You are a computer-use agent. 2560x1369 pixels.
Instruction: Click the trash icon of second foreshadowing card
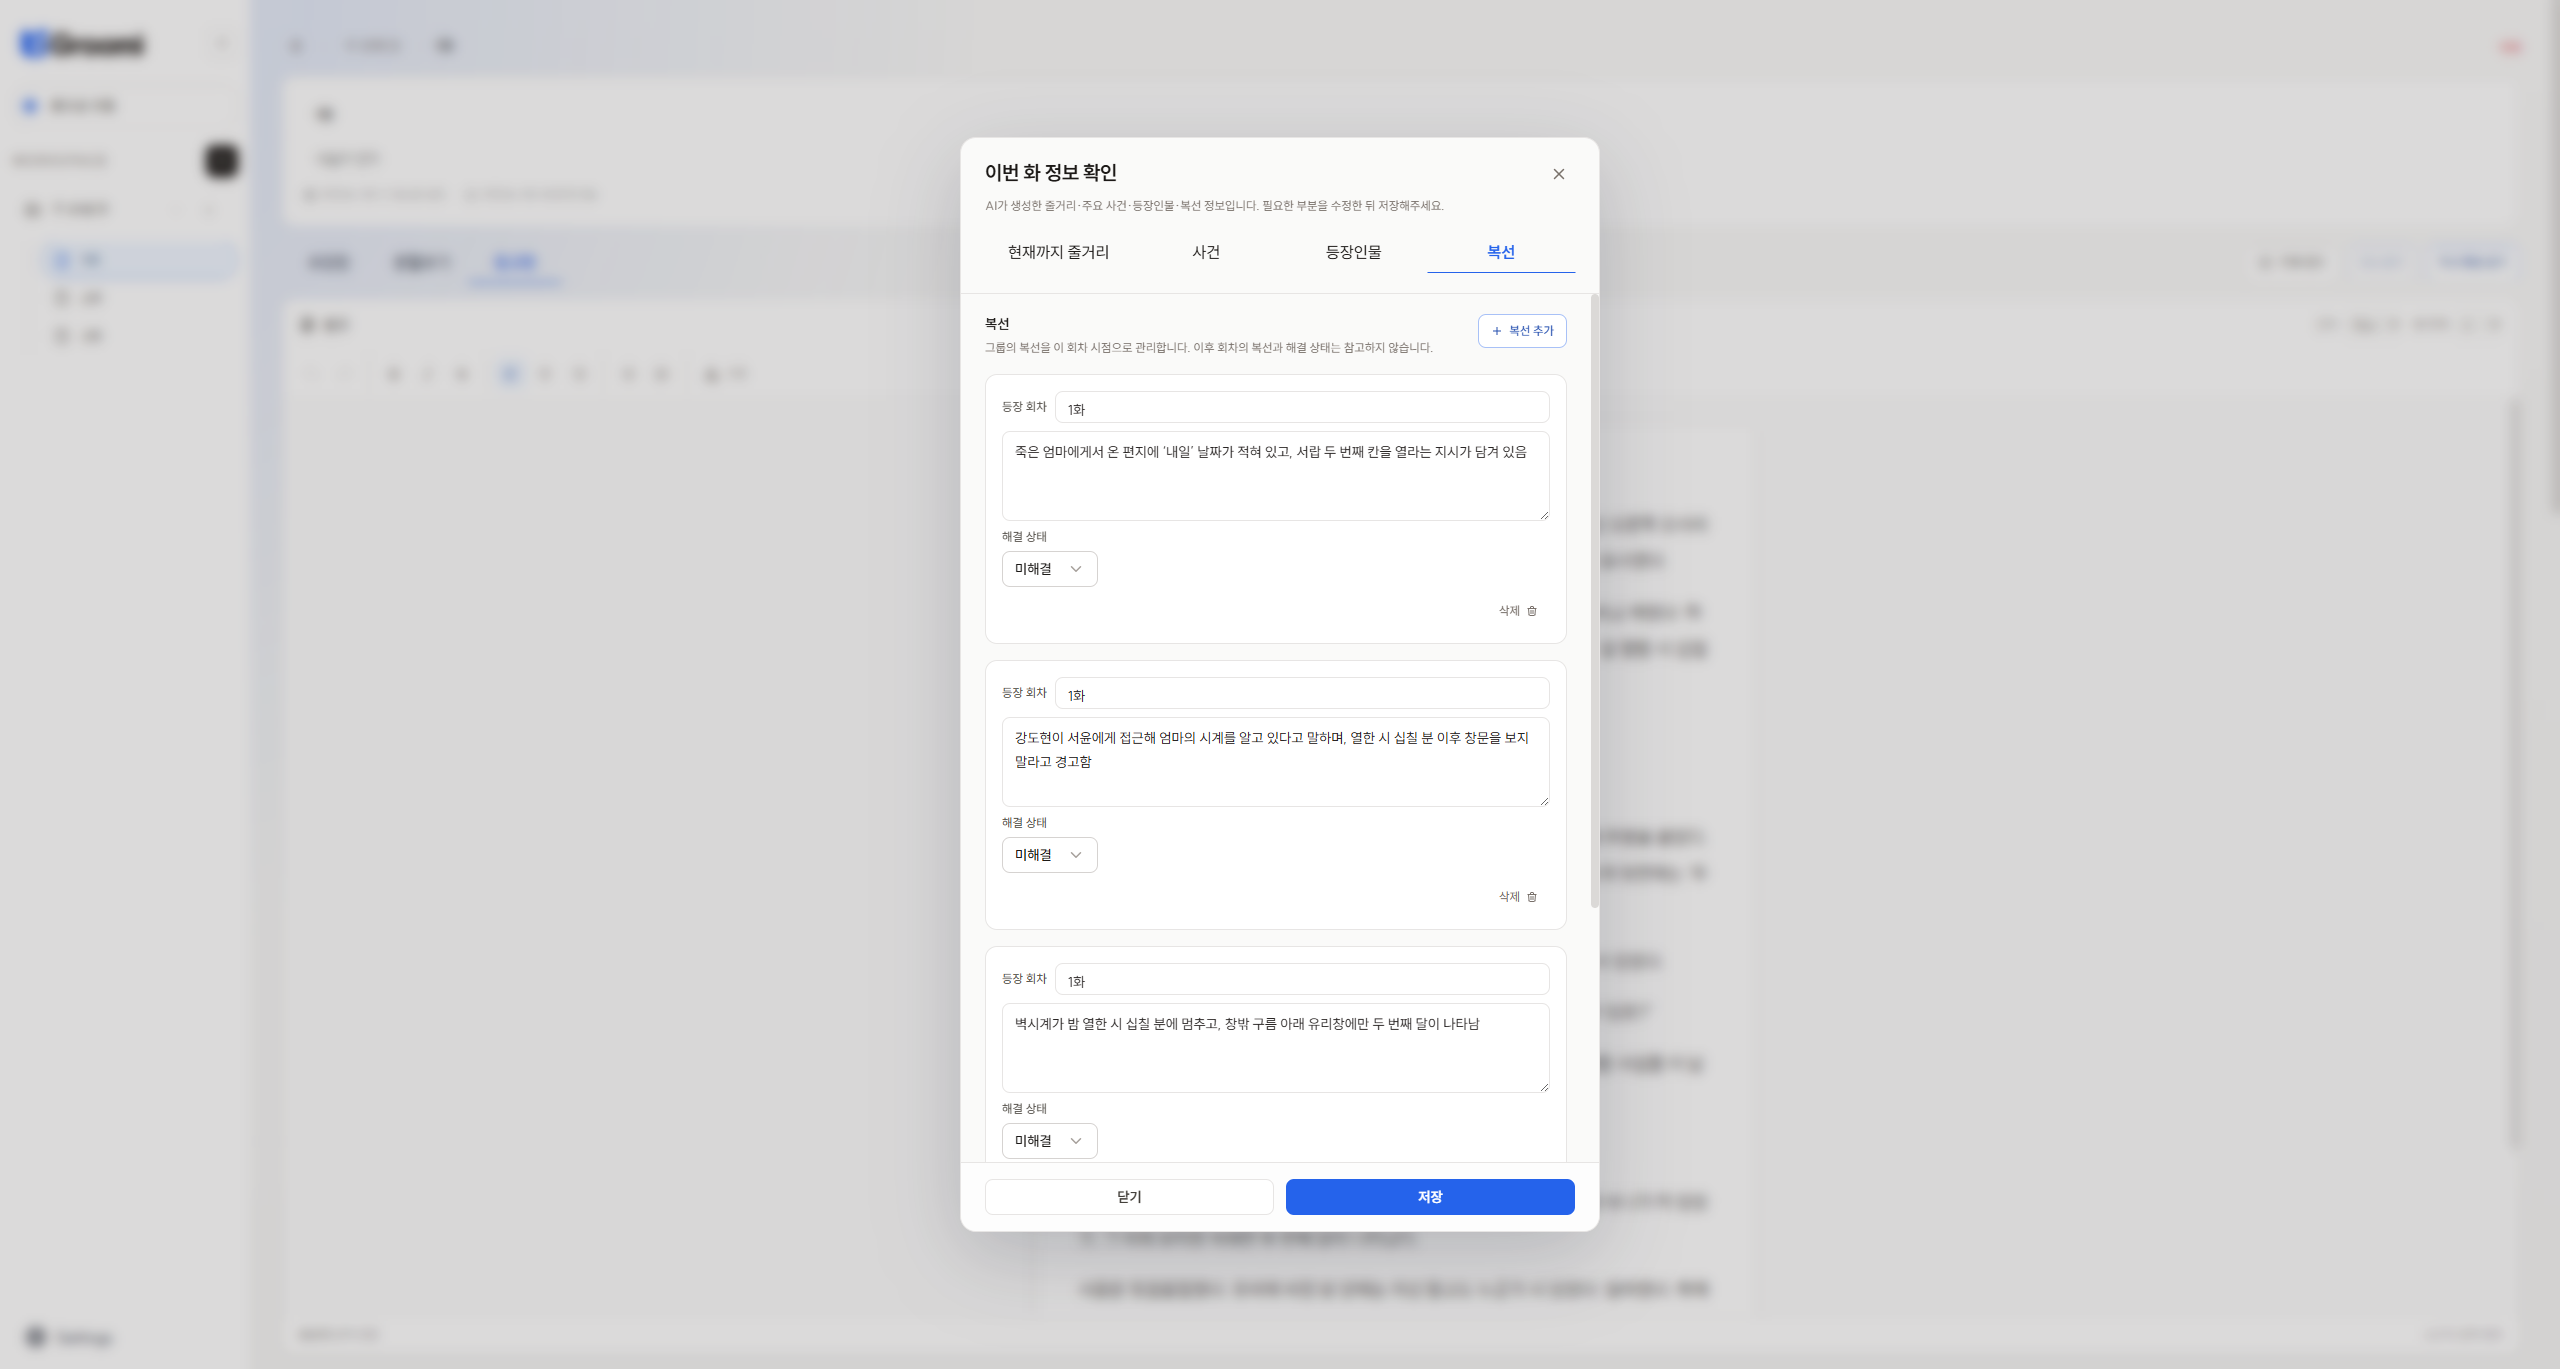pyautogui.click(x=1531, y=897)
